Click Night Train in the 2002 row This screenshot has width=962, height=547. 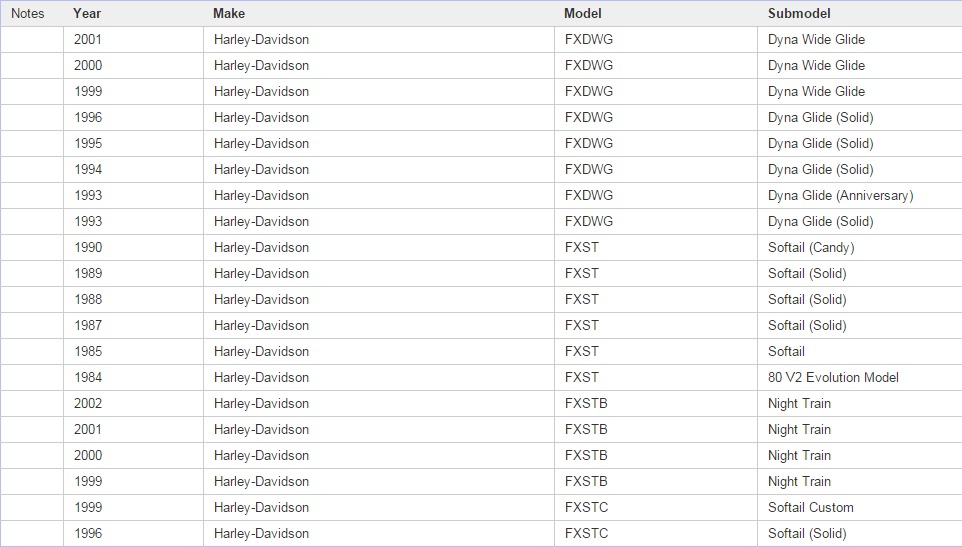pos(799,403)
